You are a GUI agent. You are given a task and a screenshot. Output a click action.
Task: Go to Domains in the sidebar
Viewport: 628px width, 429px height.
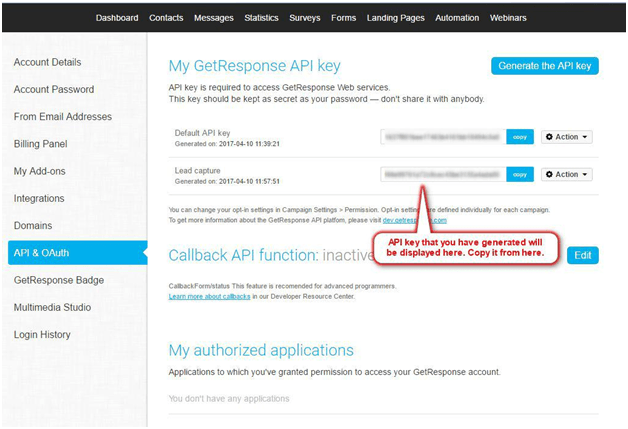click(33, 226)
